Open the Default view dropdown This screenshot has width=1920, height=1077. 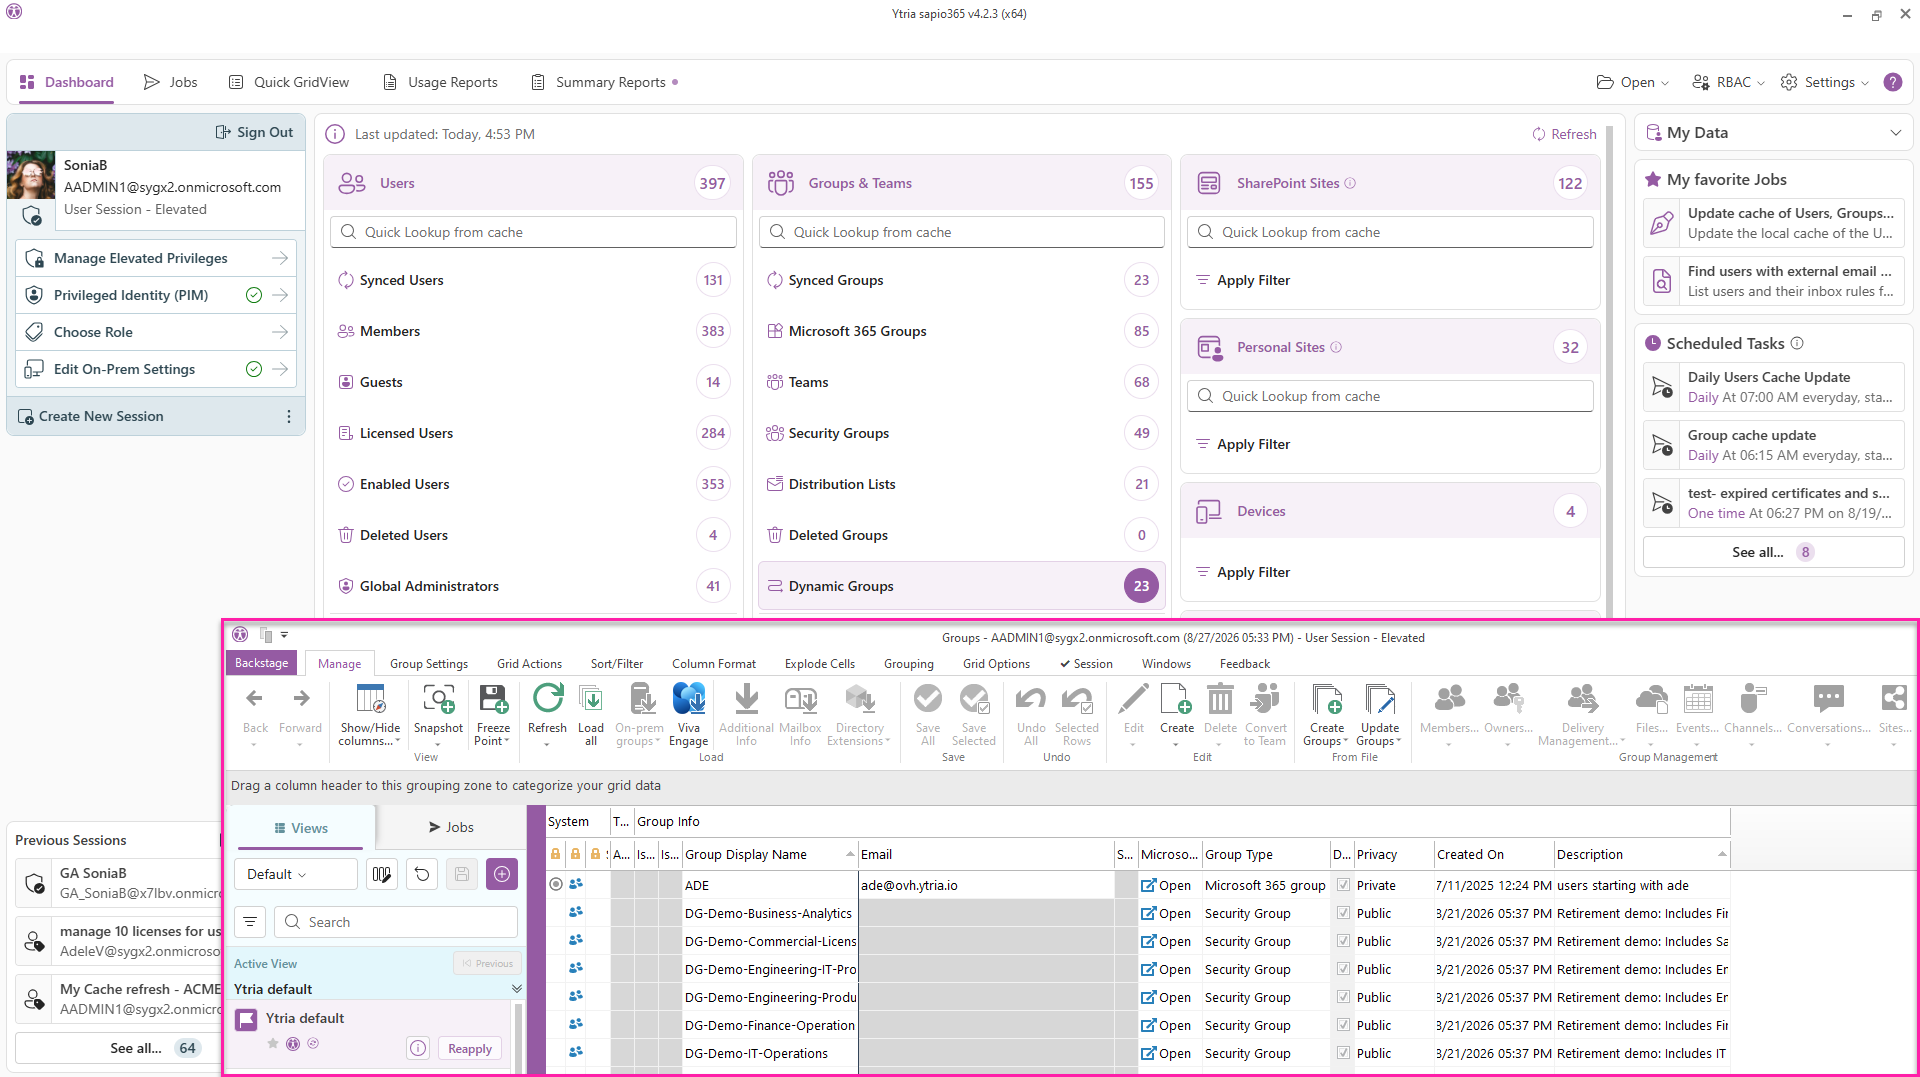point(296,874)
